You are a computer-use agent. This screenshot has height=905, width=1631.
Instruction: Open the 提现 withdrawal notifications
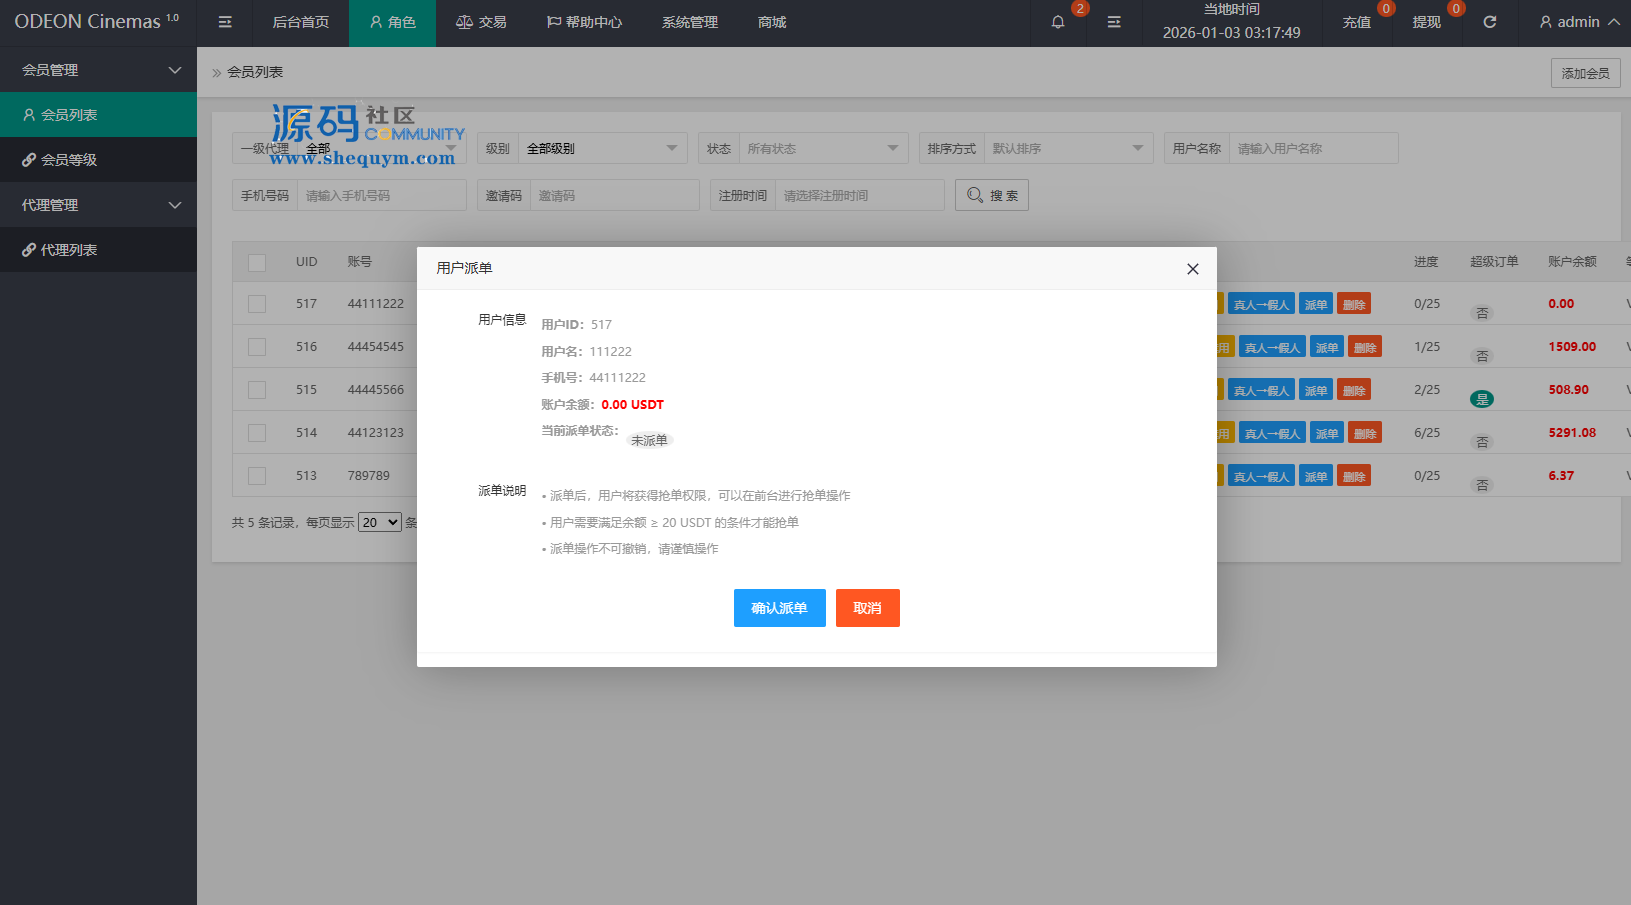tap(1426, 22)
